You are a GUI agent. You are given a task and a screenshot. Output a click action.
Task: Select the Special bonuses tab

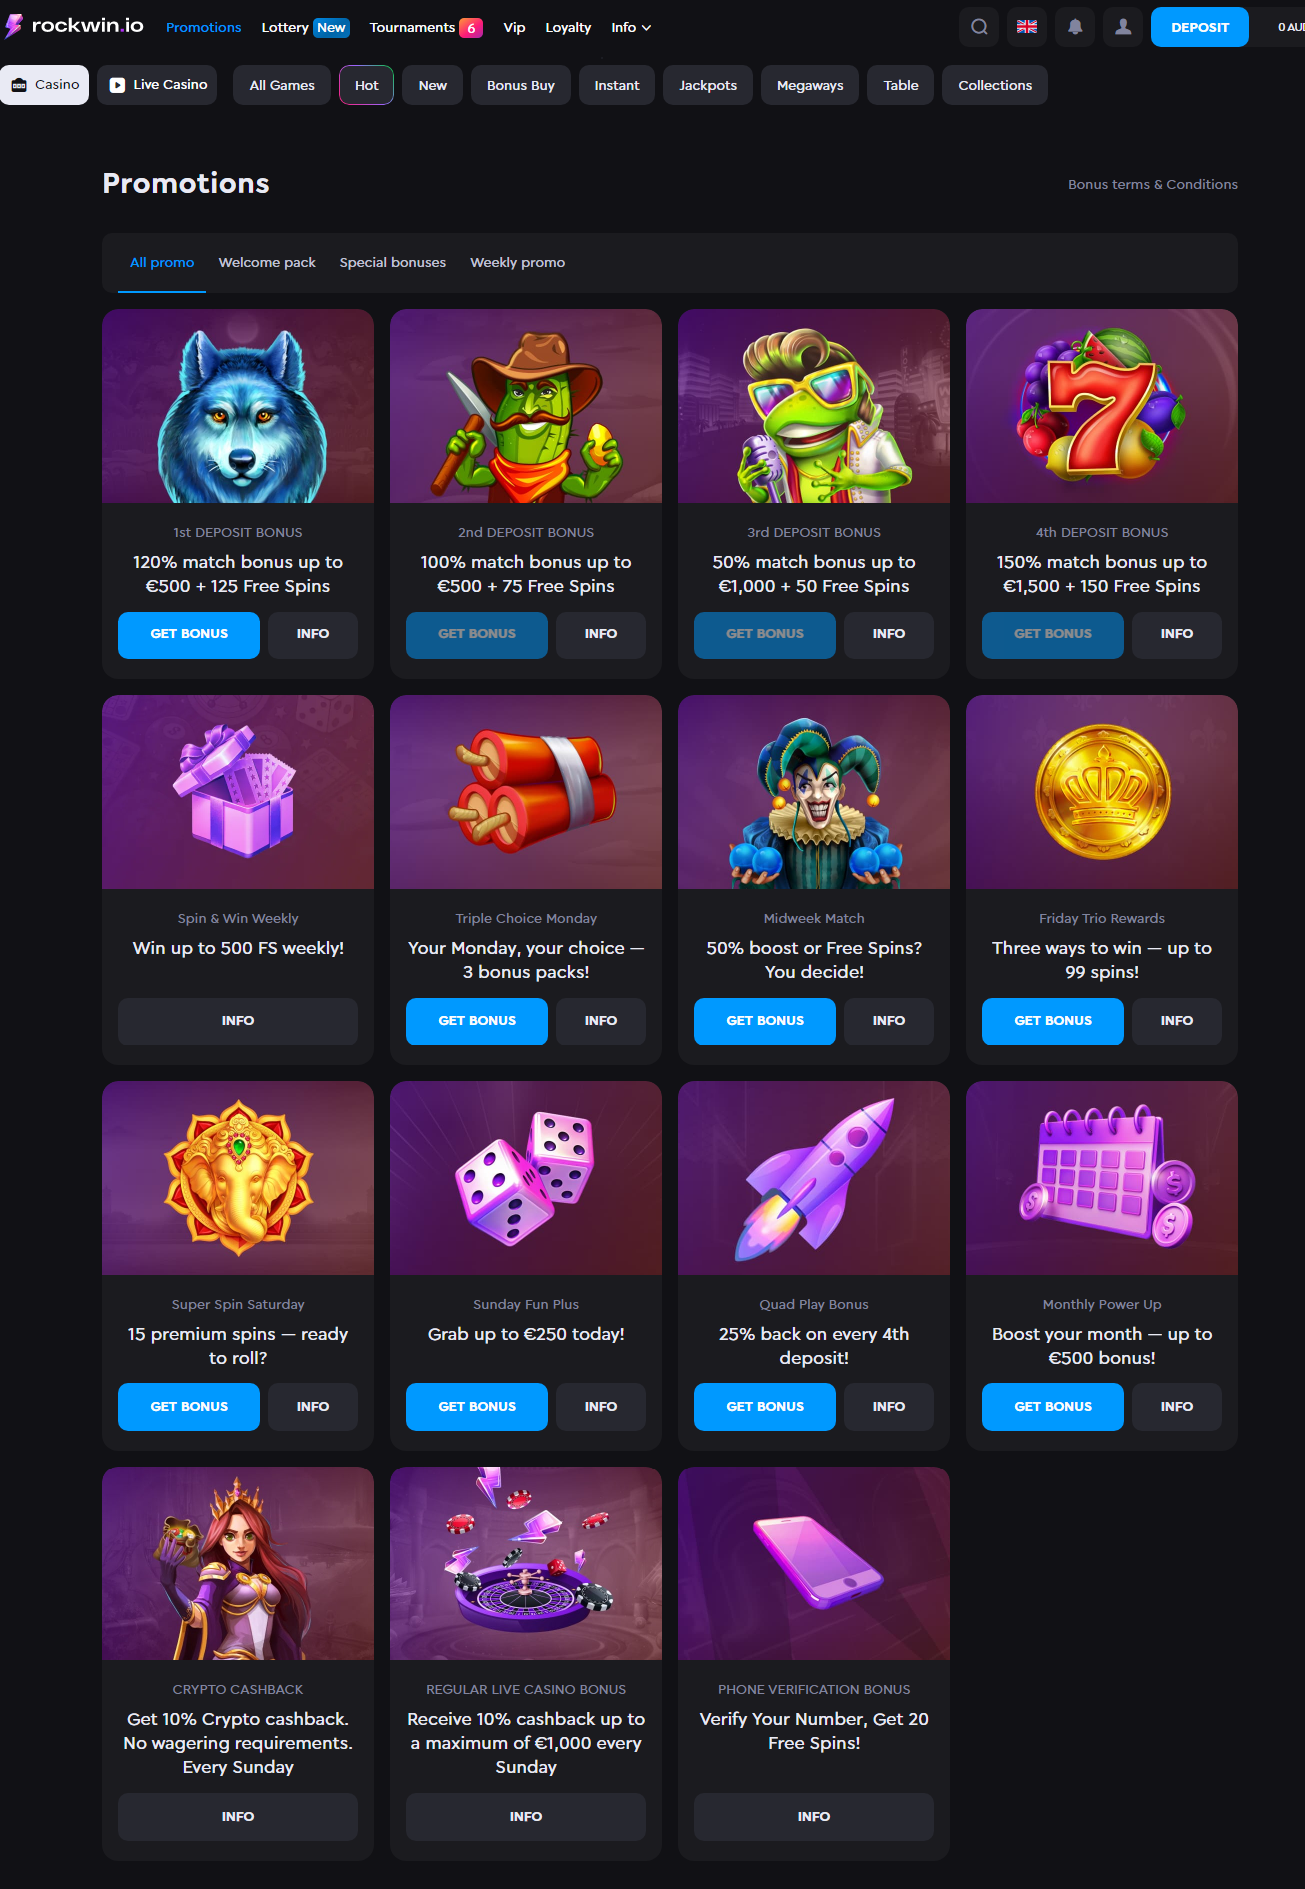[393, 262]
